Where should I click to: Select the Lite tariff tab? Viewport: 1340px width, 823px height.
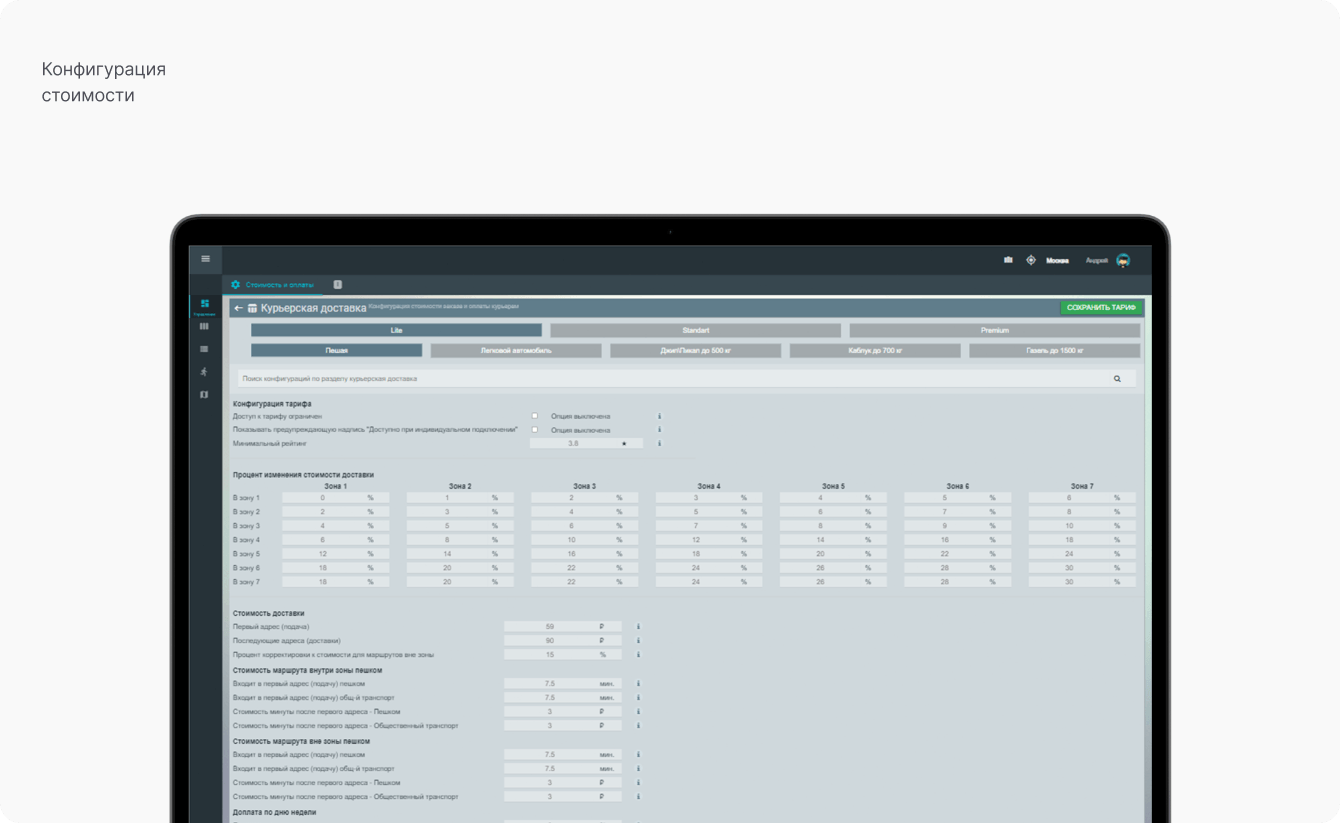(396, 330)
